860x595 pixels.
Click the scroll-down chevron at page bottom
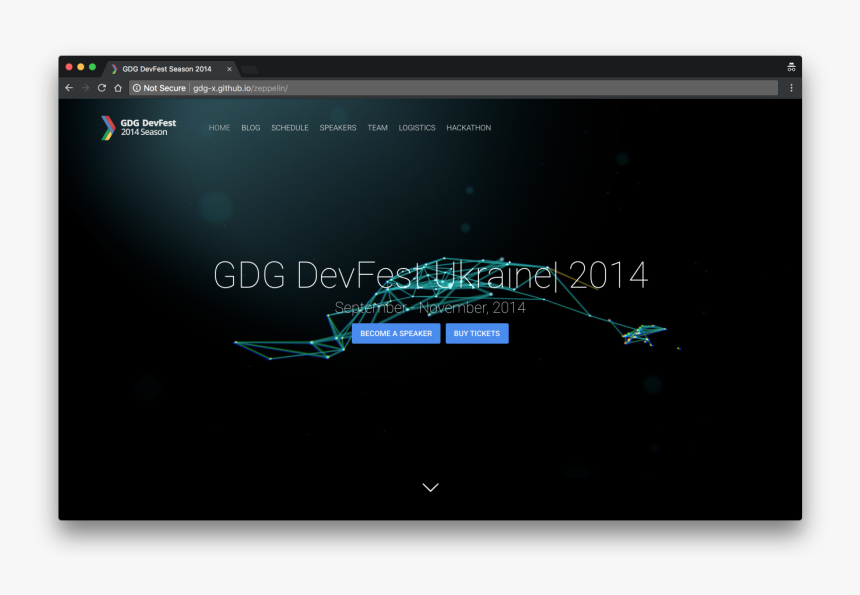point(431,488)
